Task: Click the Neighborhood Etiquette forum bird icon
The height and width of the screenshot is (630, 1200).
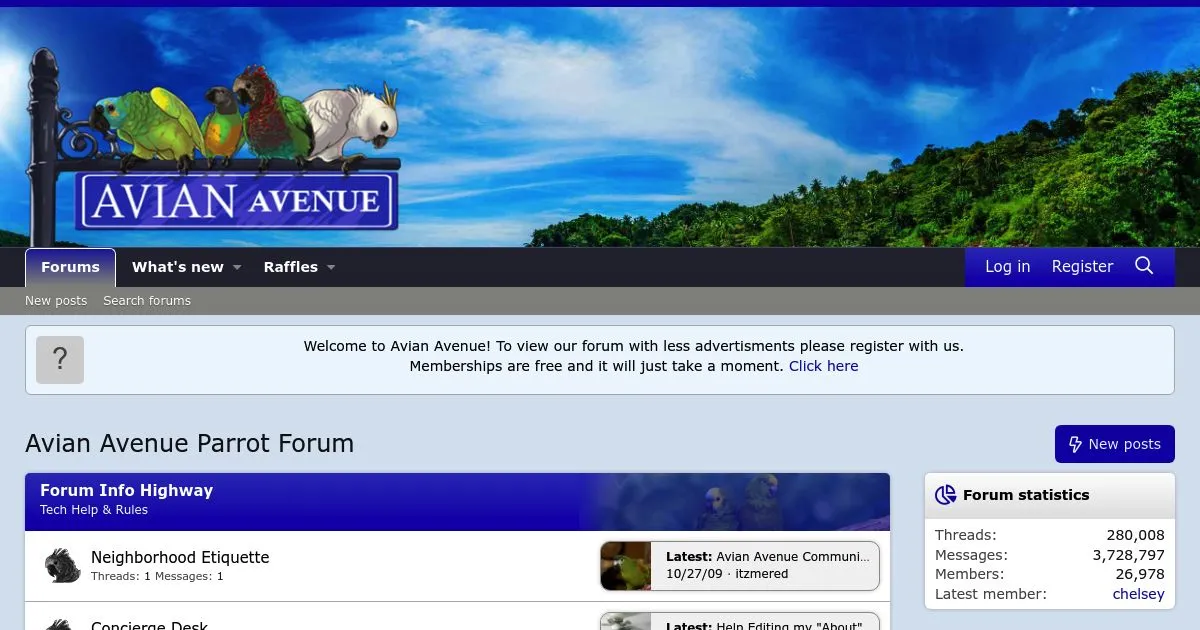Action: point(62,566)
